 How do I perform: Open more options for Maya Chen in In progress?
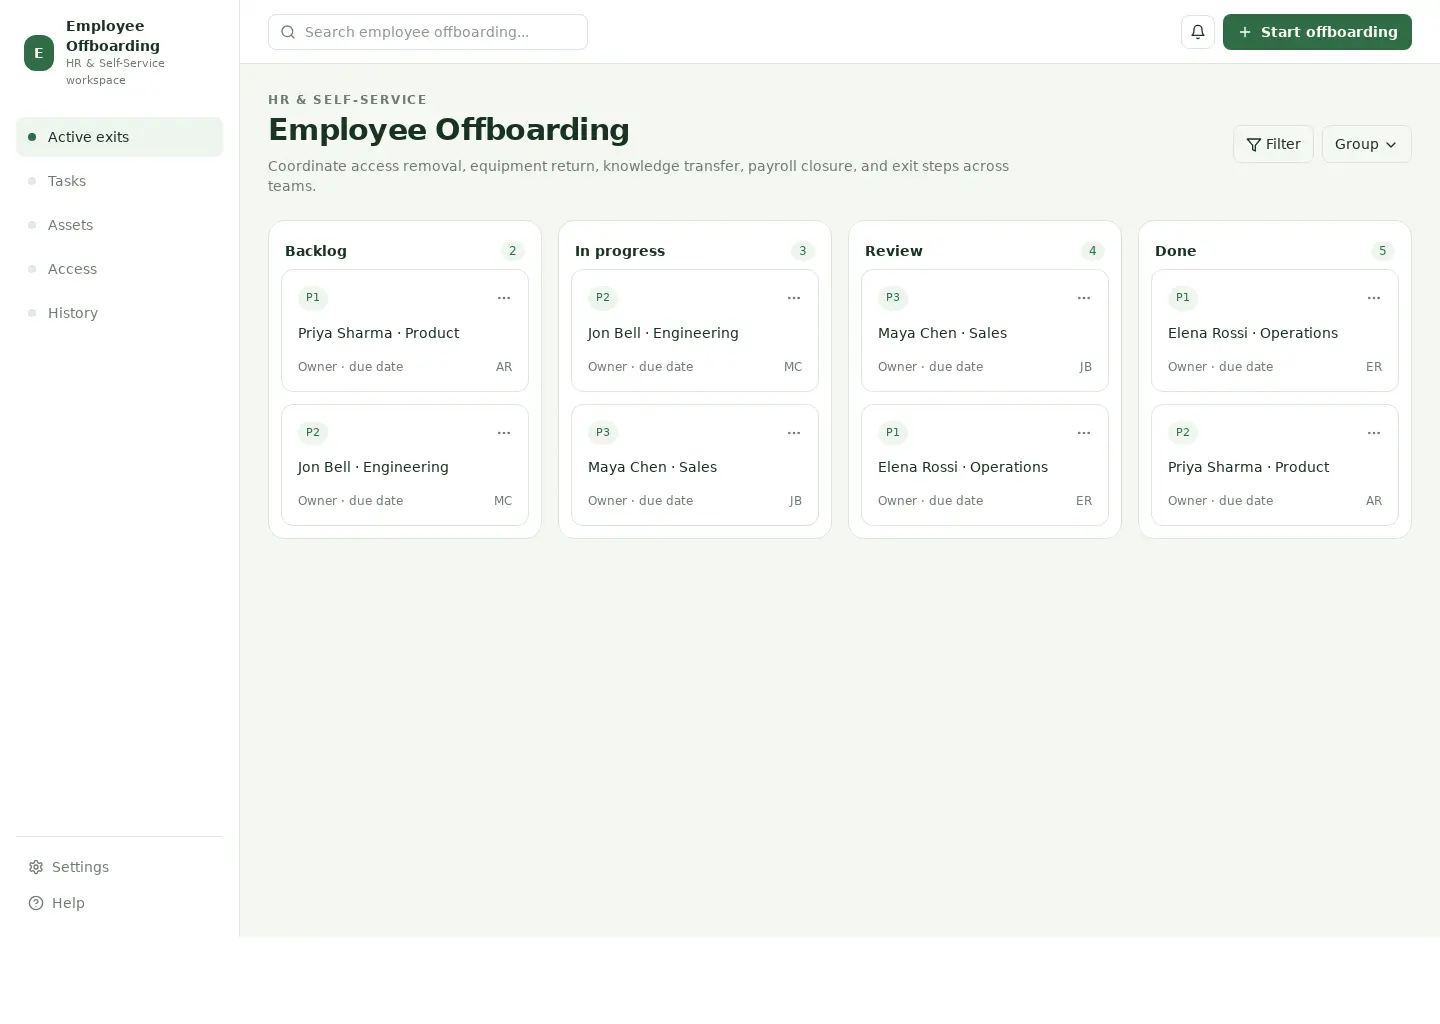click(794, 433)
